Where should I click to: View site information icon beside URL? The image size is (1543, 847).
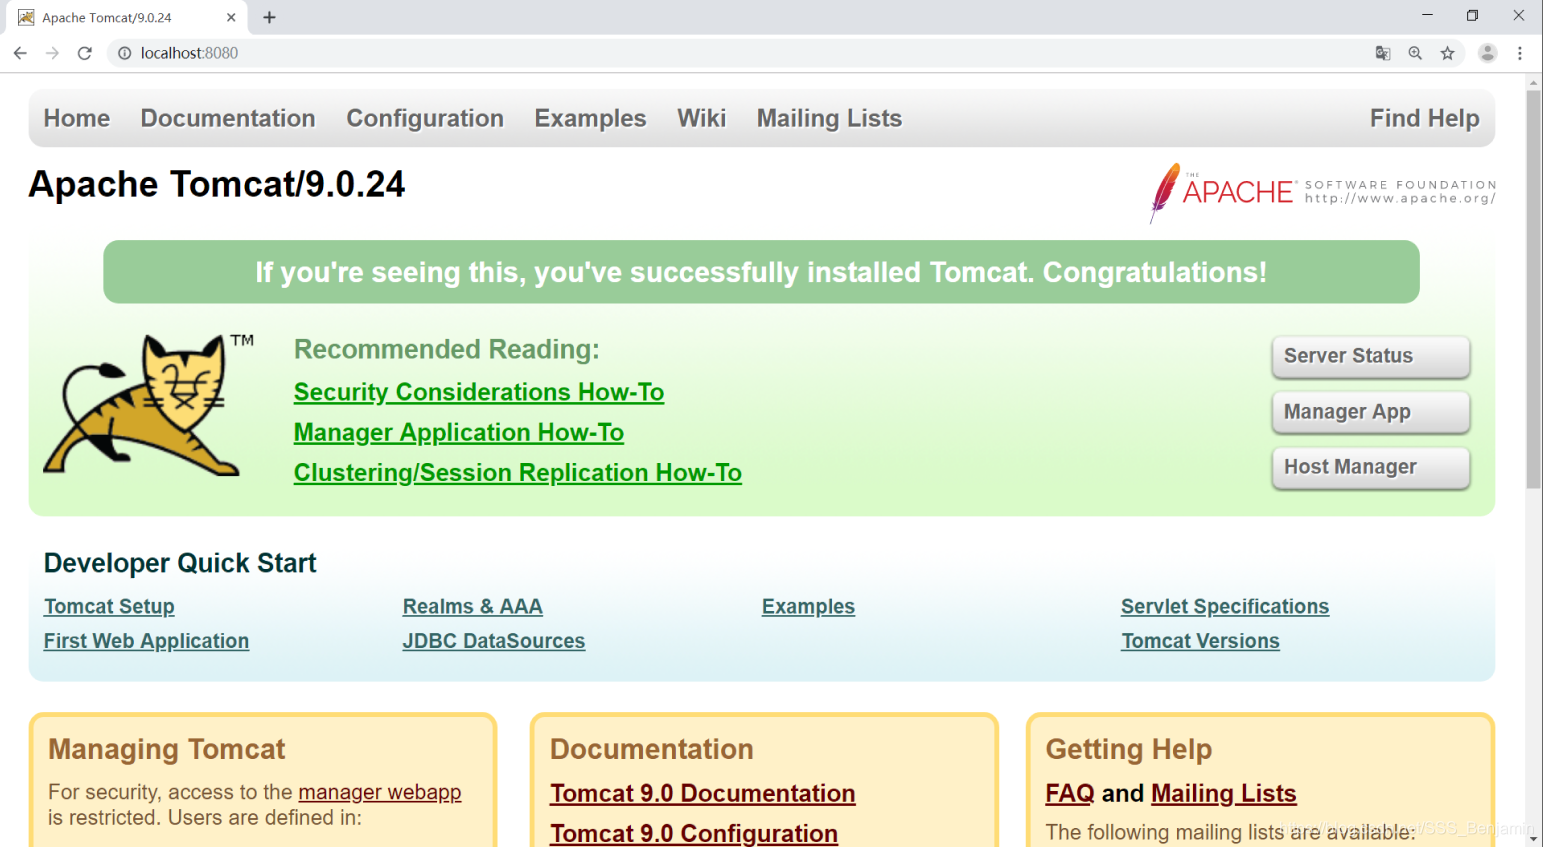tap(124, 53)
